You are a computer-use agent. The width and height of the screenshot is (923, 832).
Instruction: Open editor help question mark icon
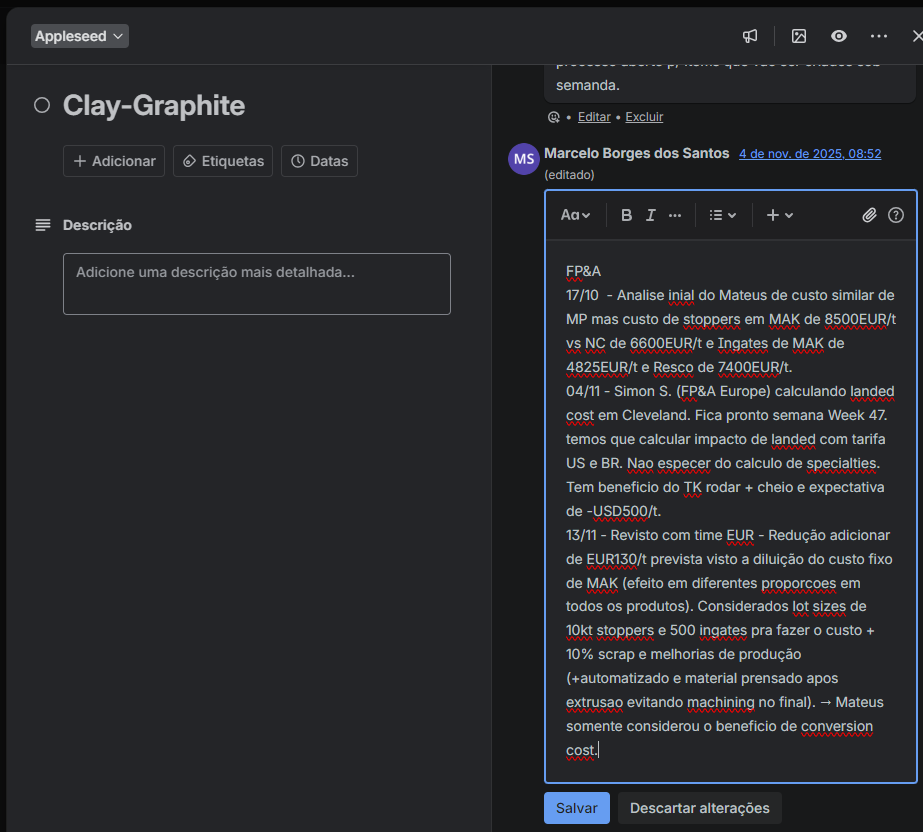[x=896, y=216]
